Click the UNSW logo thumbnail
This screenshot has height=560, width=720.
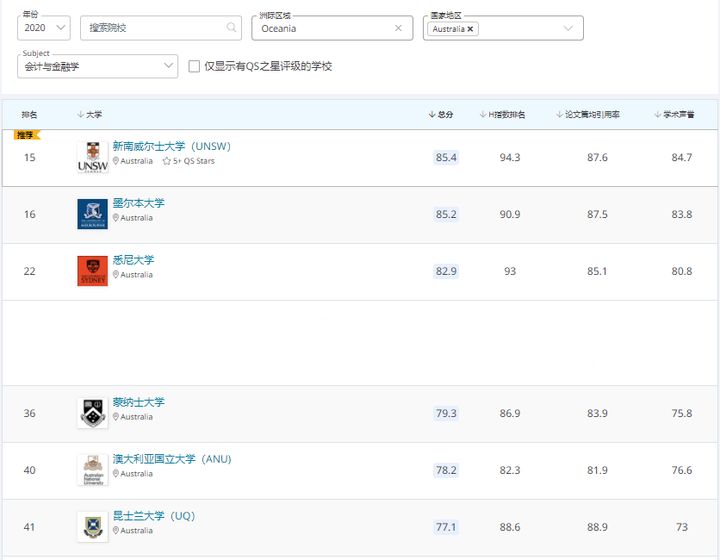click(93, 157)
